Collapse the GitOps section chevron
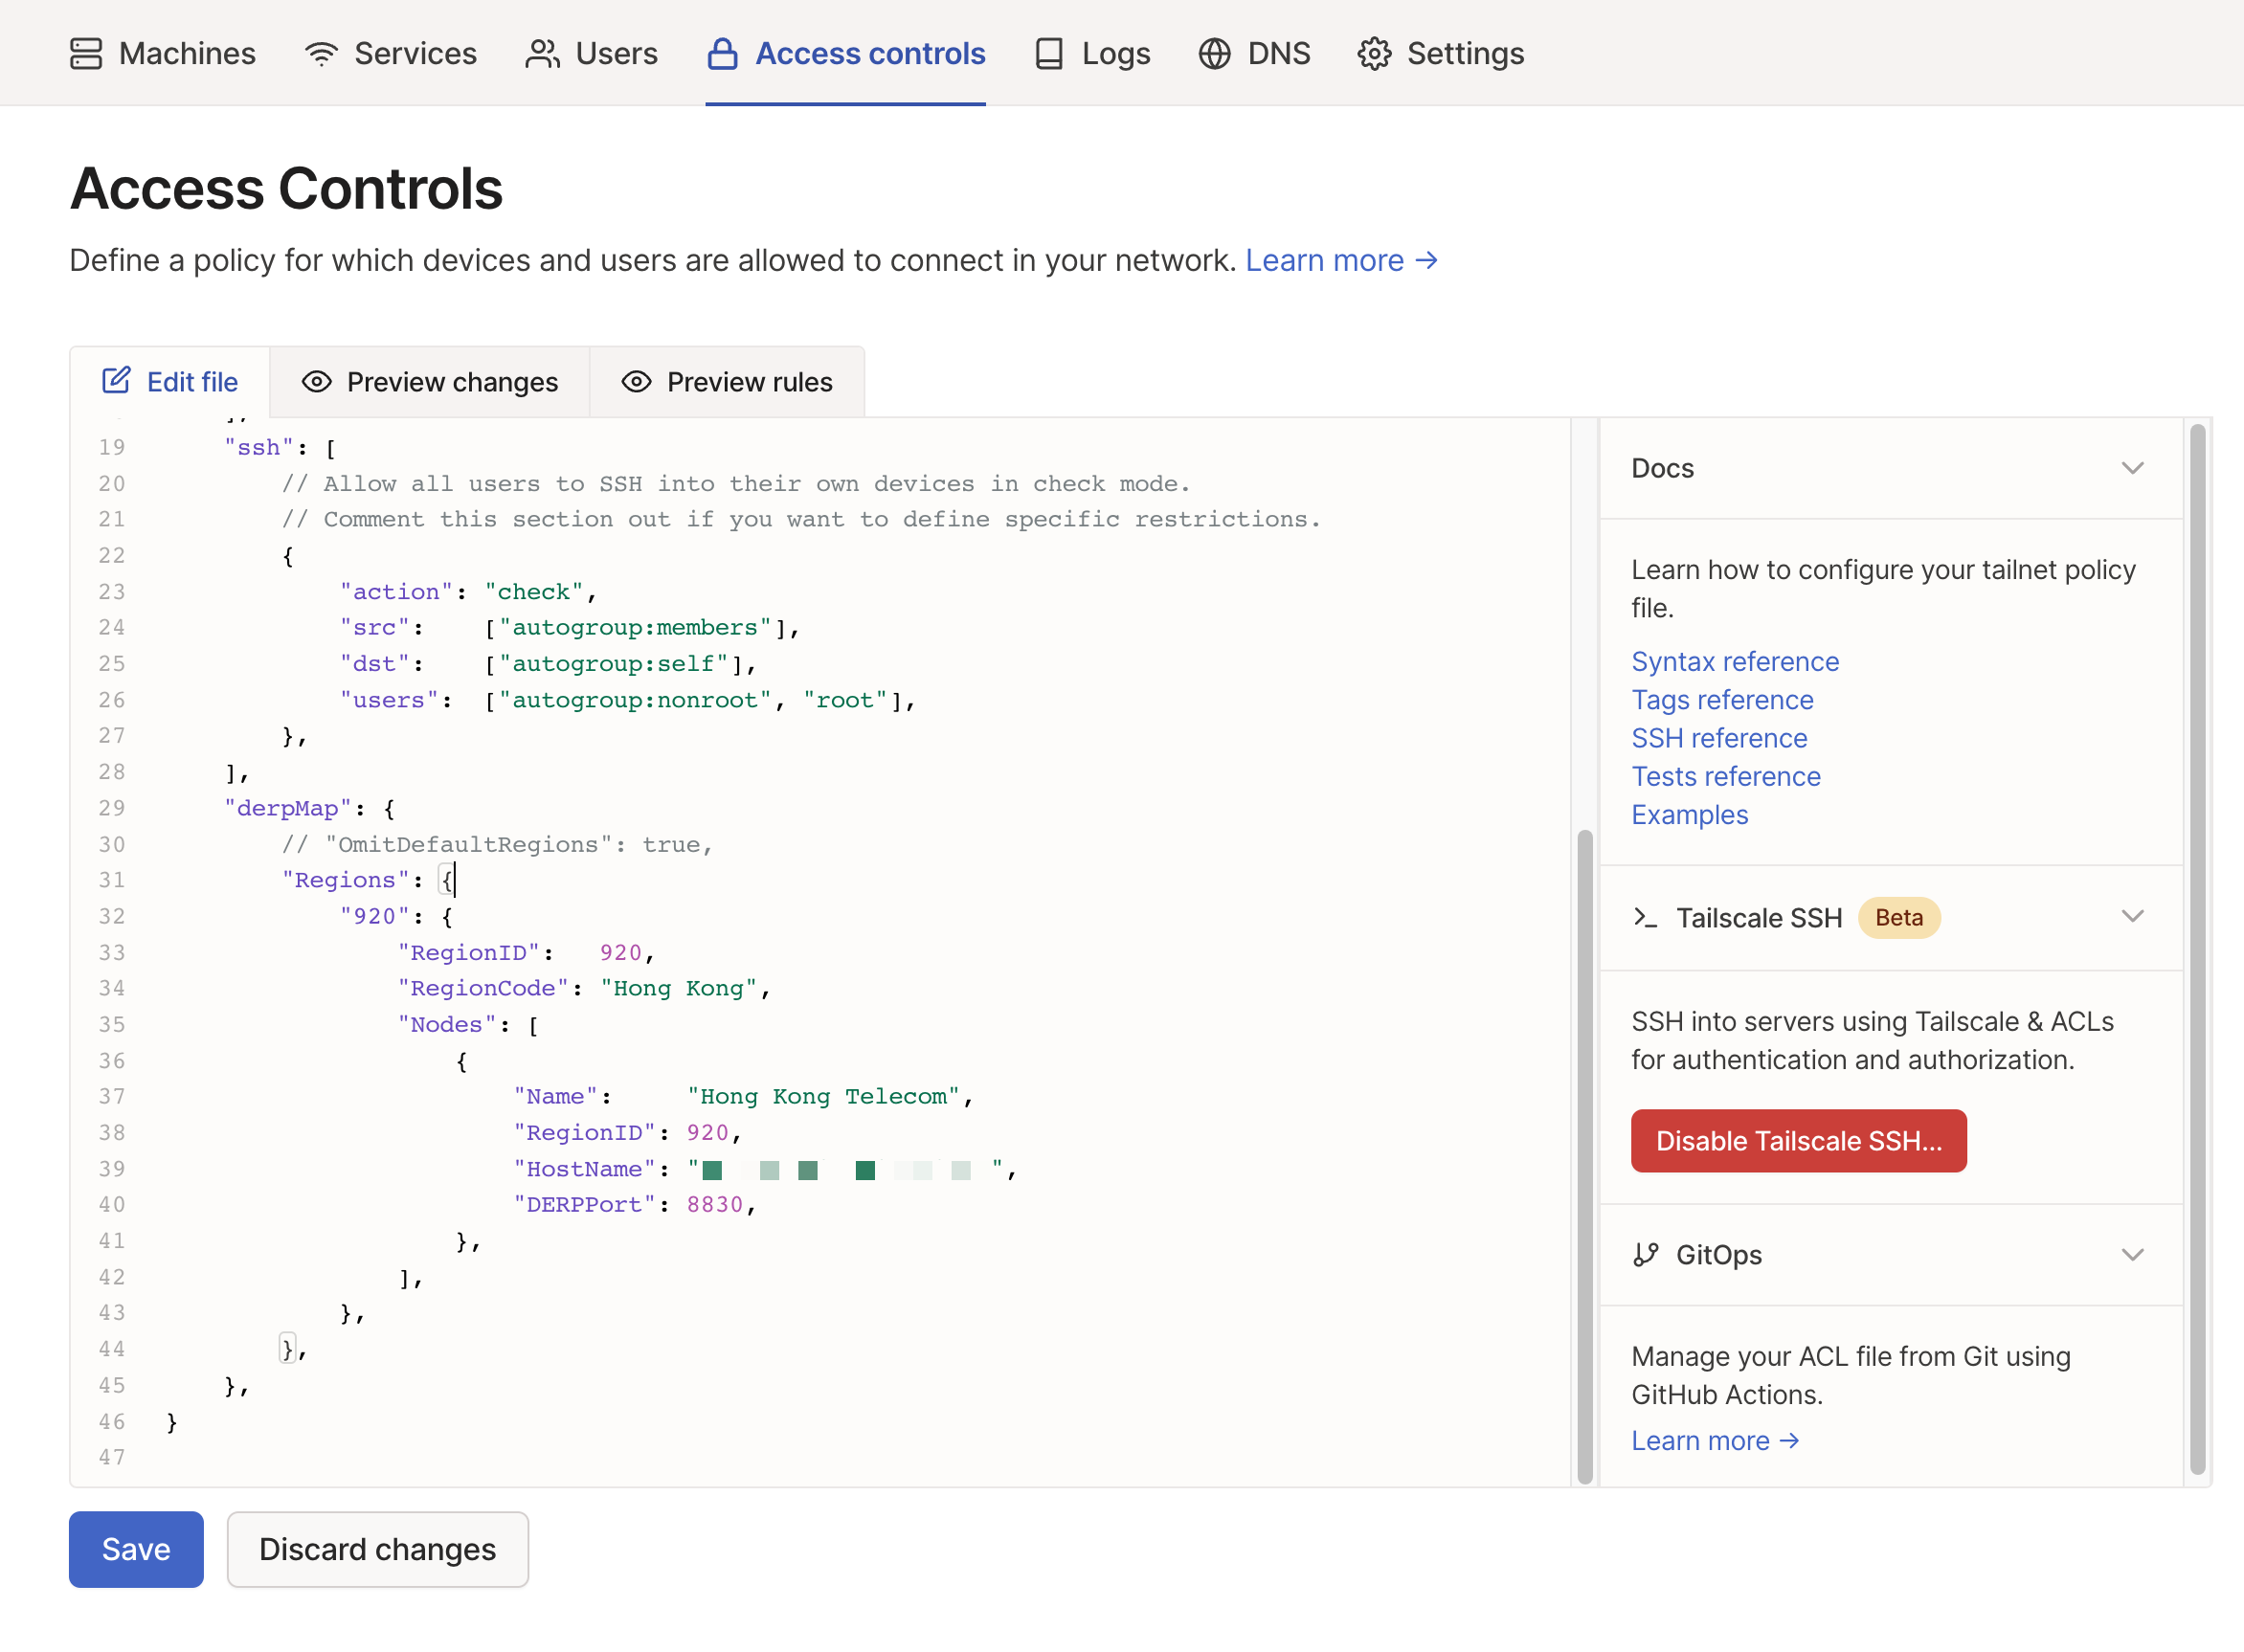The width and height of the screenshot is (2244, 1652). [2132, 1254]
